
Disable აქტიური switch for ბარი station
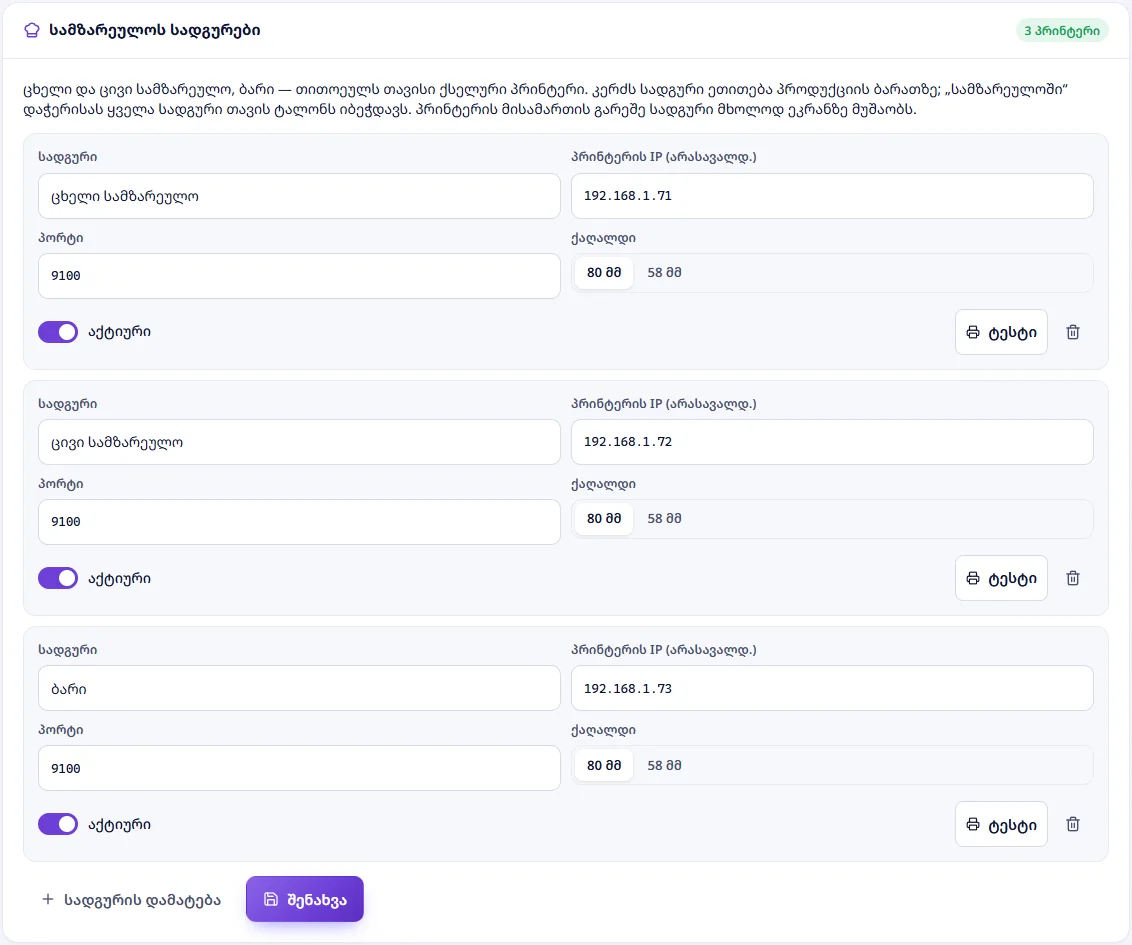(58, 824)
